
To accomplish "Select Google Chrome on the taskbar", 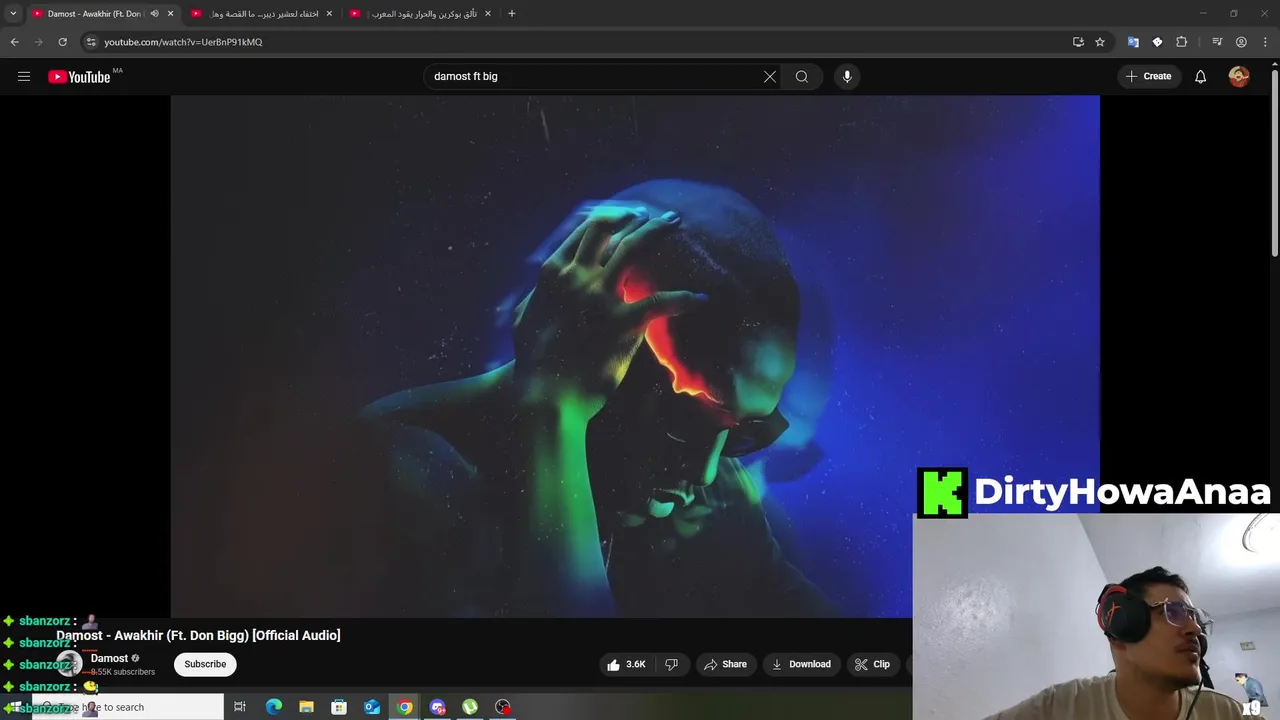I will [404, 707].
